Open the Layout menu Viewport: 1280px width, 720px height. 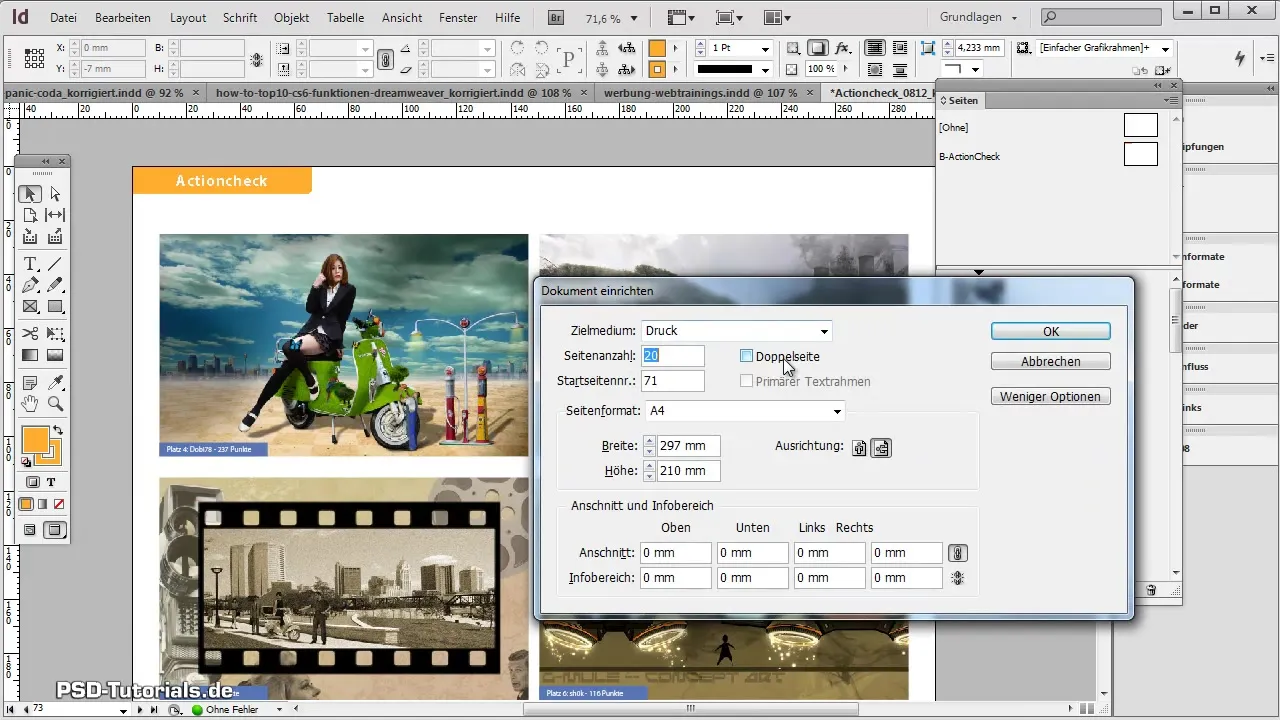click(188, 18)
